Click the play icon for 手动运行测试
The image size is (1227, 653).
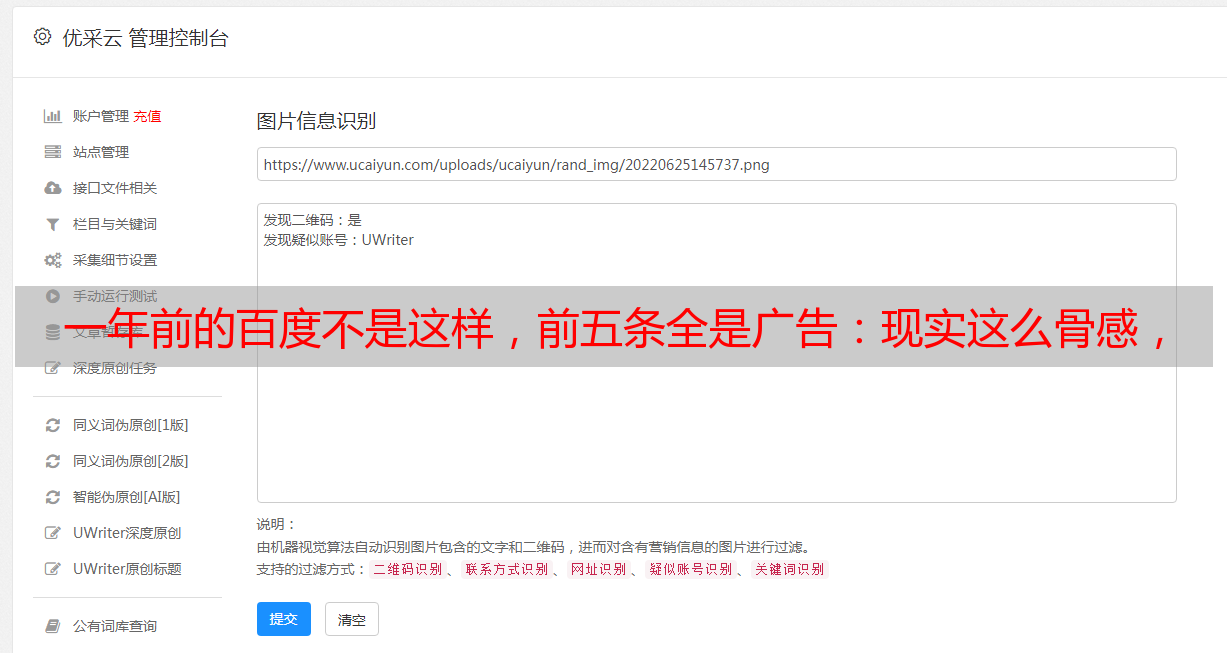tap(53, 296)
